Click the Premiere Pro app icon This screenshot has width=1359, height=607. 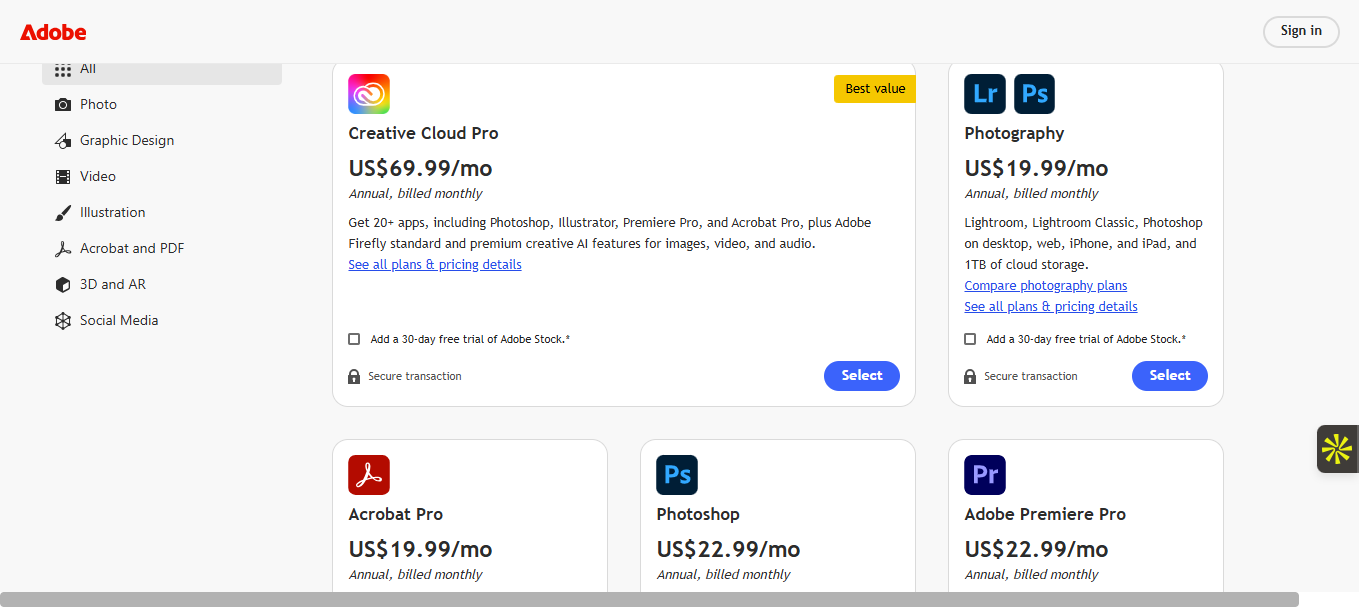coord(985,475)
